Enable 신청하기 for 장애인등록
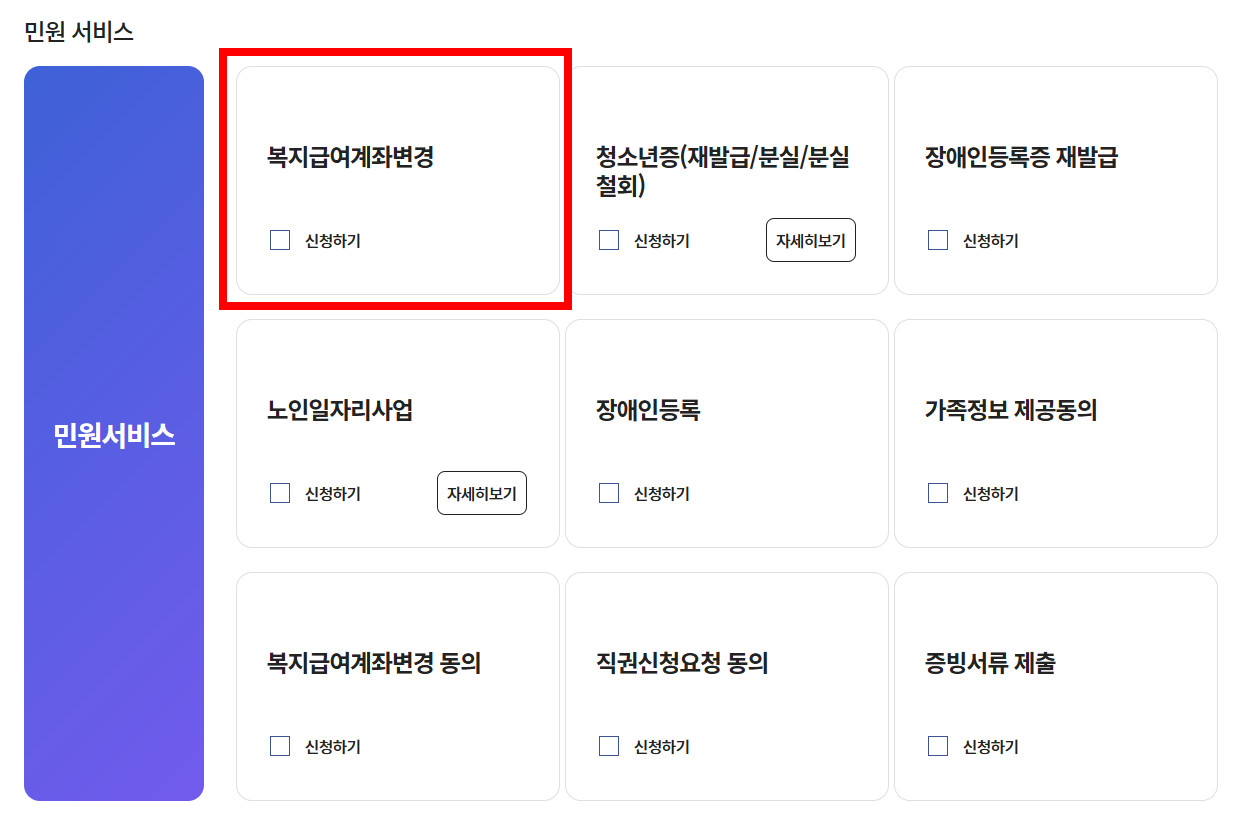 [609, 493]
